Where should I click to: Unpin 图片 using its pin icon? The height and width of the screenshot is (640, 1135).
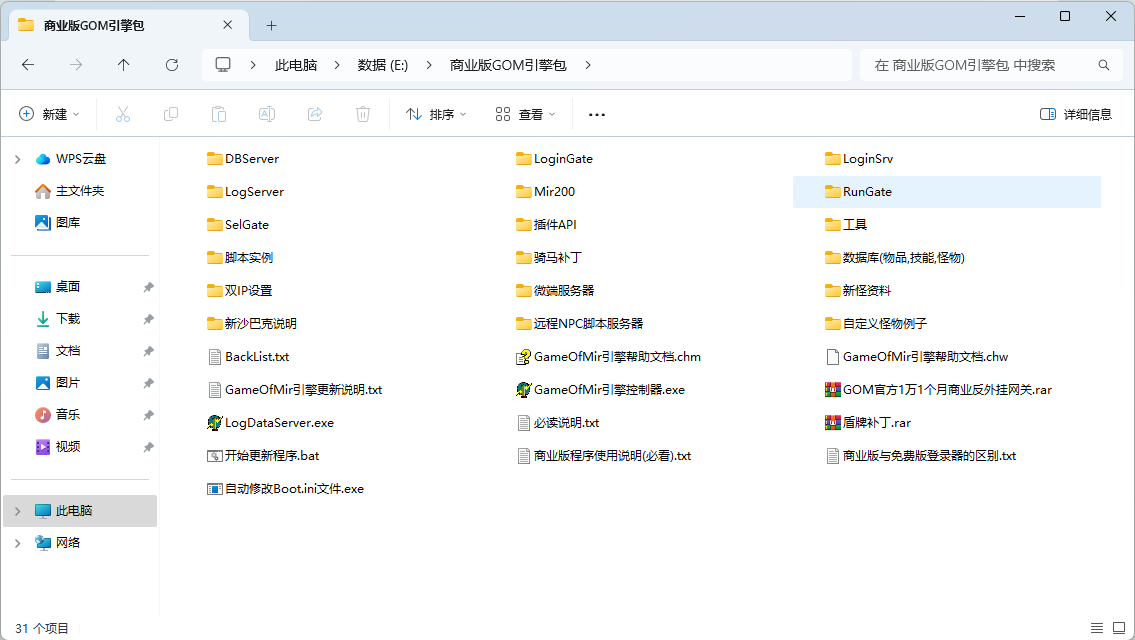pyautogui.click(x=148, y=383)
